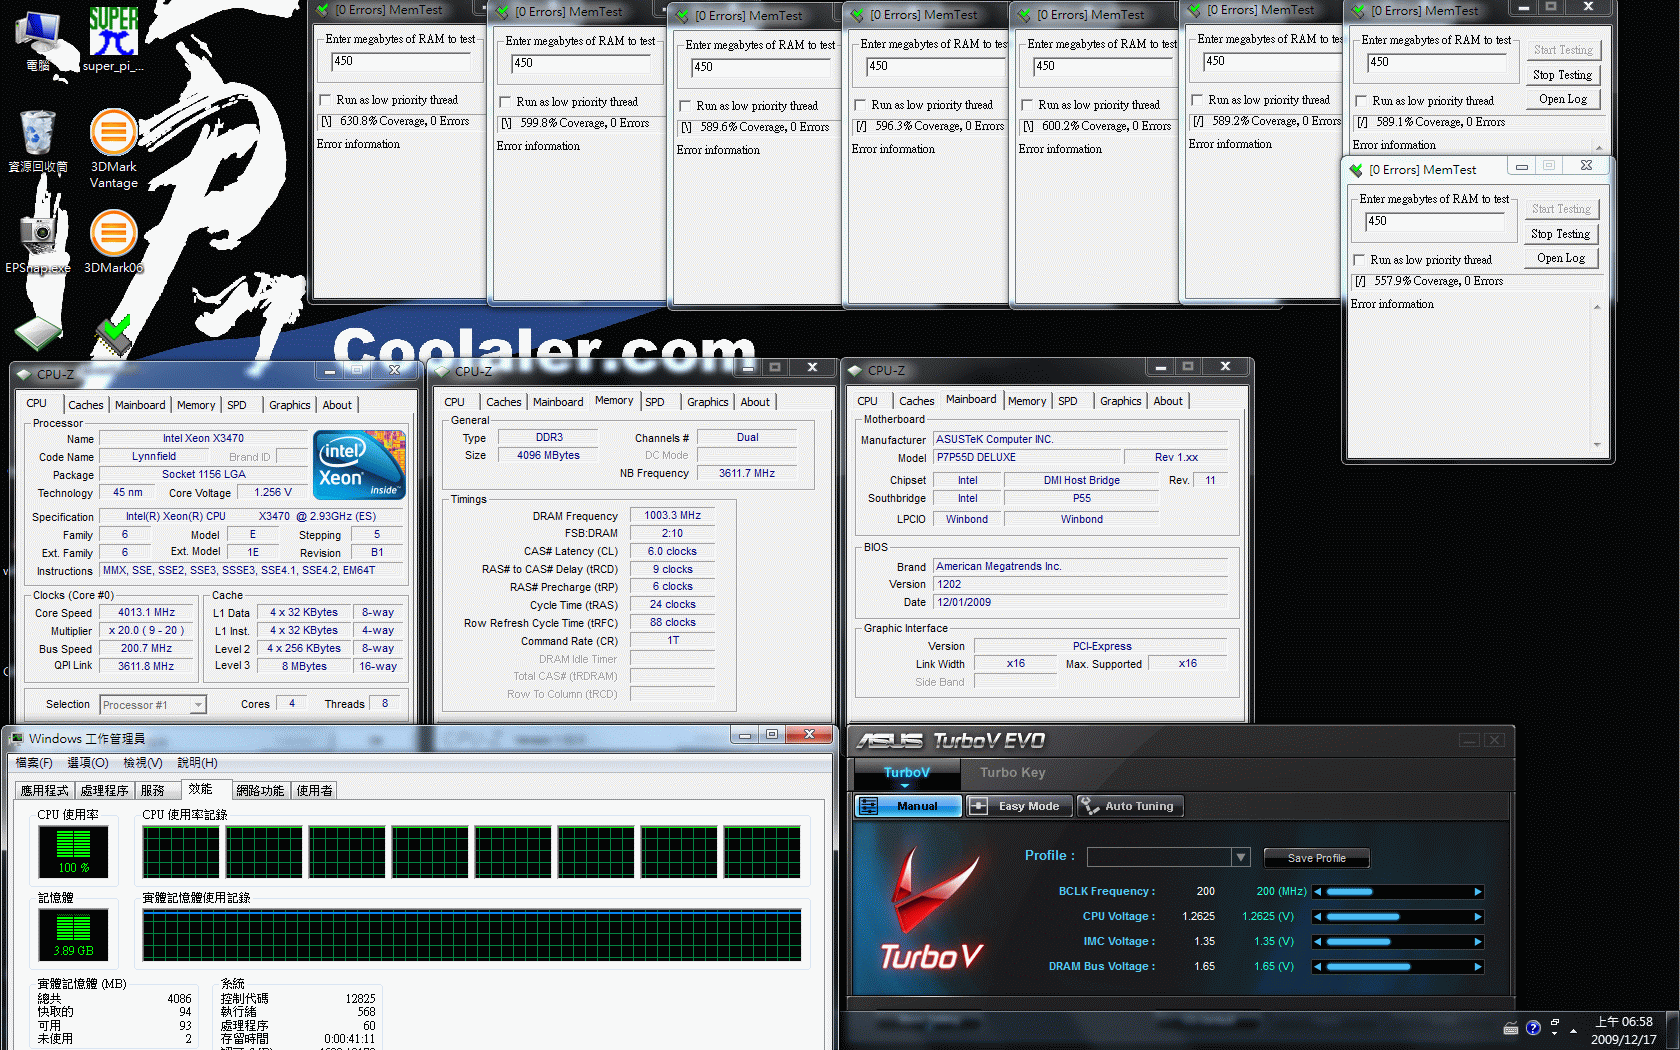
Task: Click RAM megabytes field in 630.8% MemTest
Action: 400,62
